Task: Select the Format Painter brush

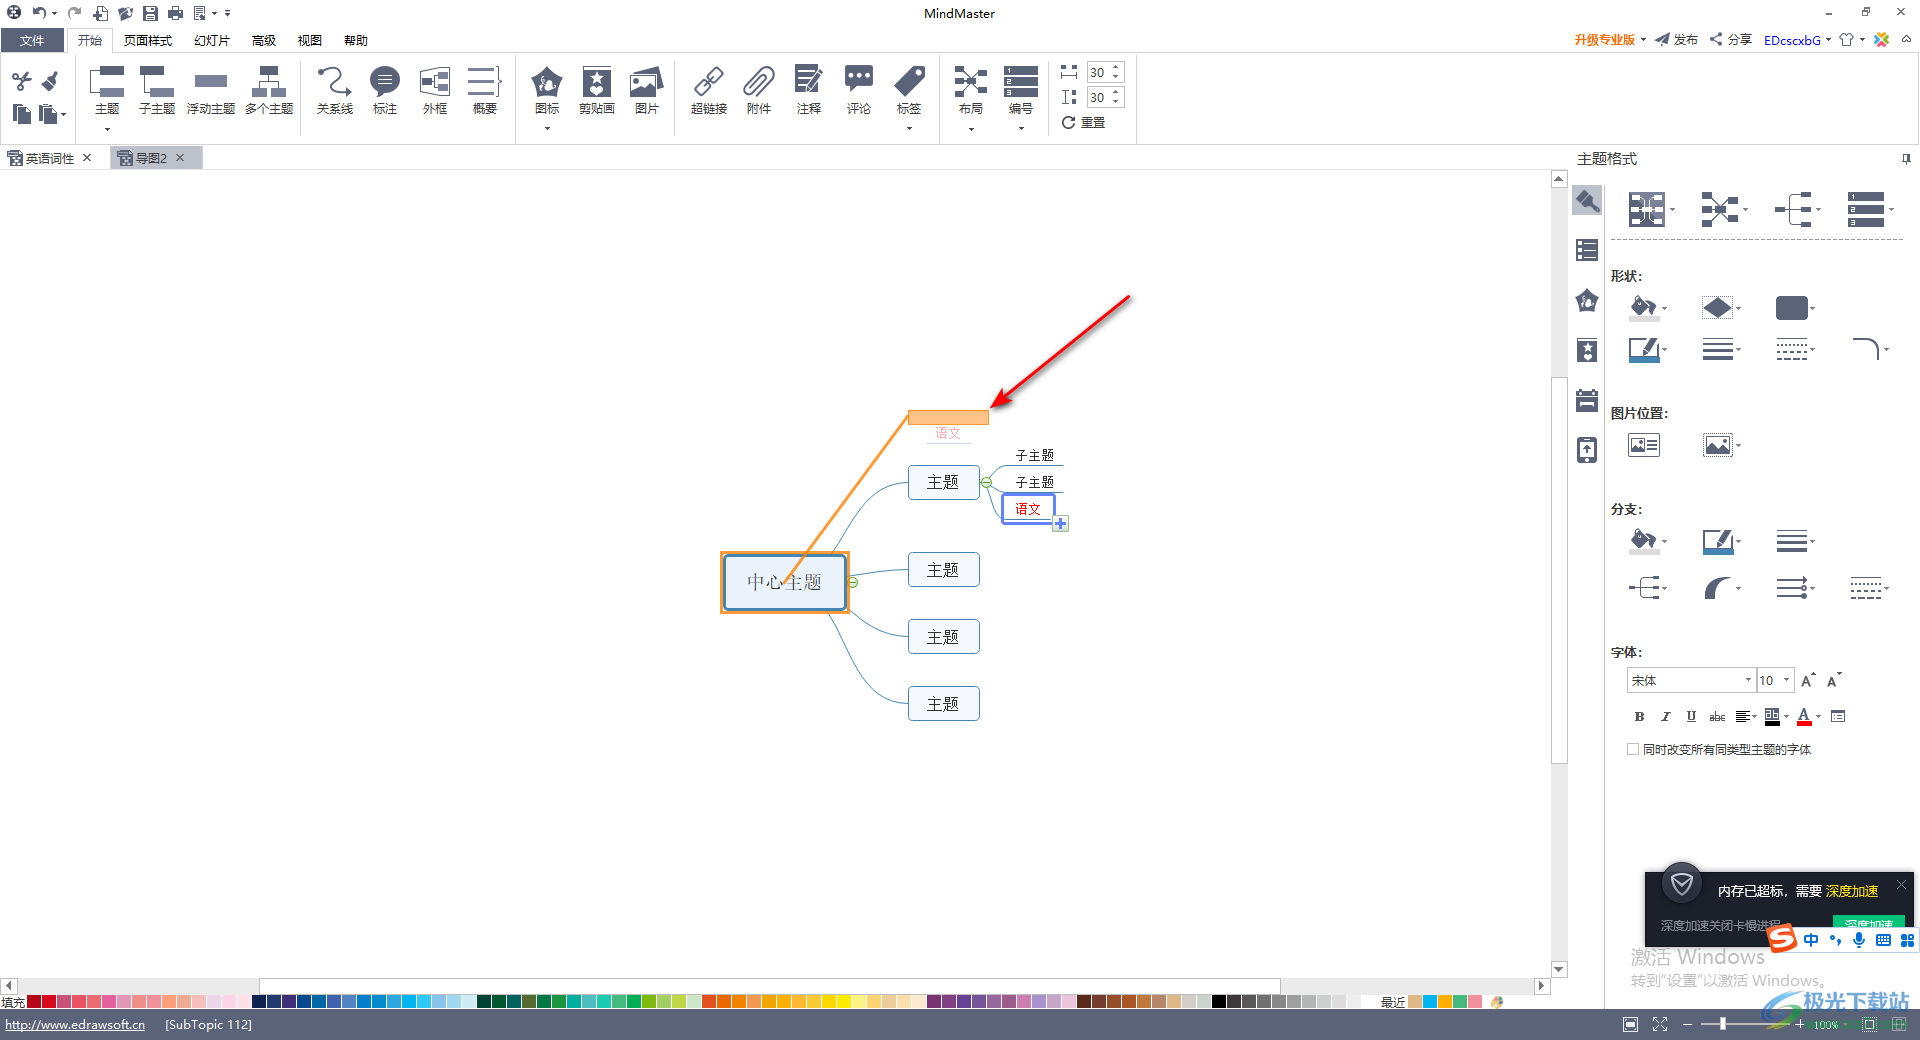Action: [50, 80]
